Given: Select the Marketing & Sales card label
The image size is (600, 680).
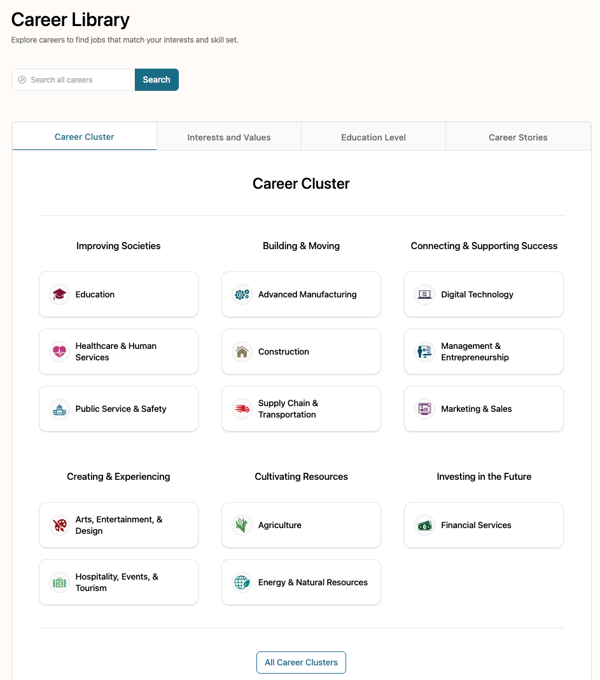Looking at the screenshot, I should click(x=476, y=409).
